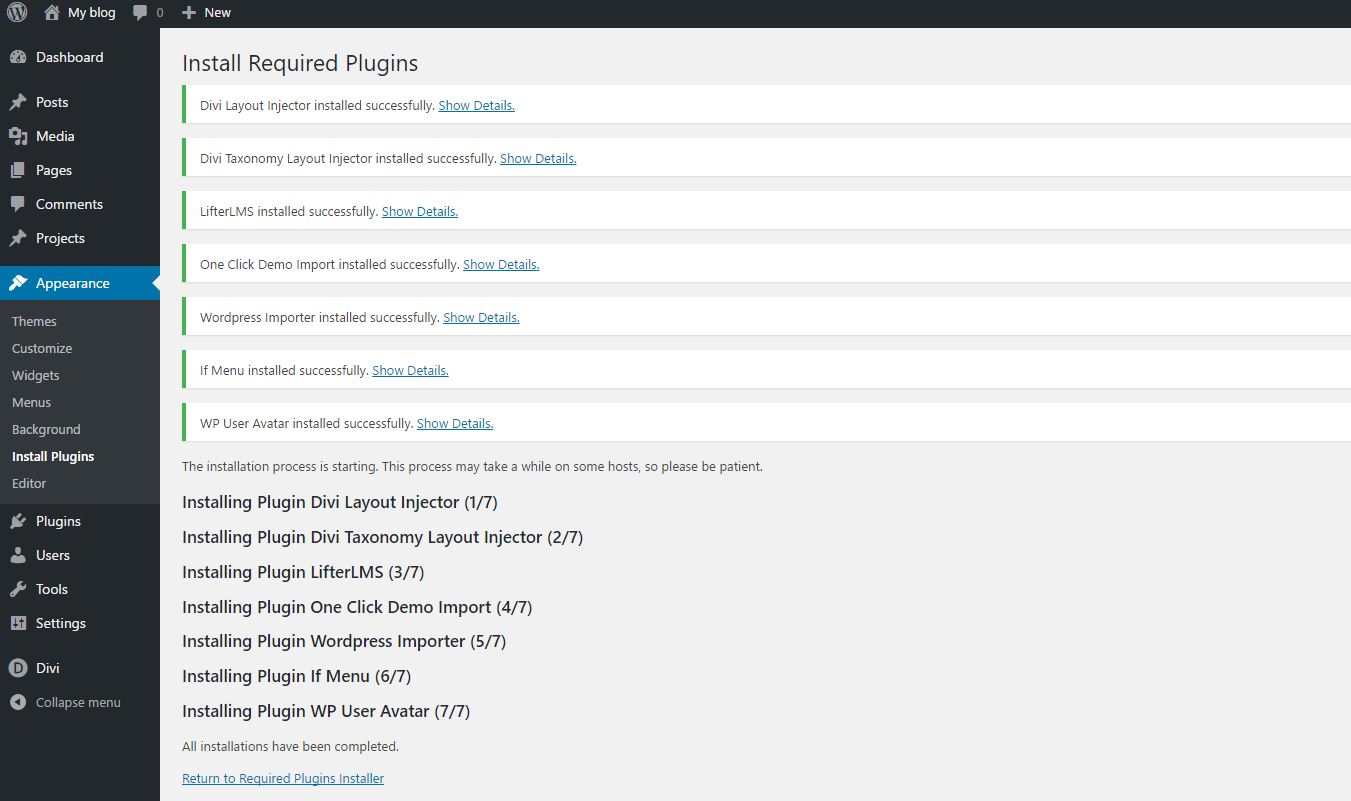This screenshot has height=801, width=1351.
Task: Click the Pages icon in sidebar
Action: click(x=18, y=170)
